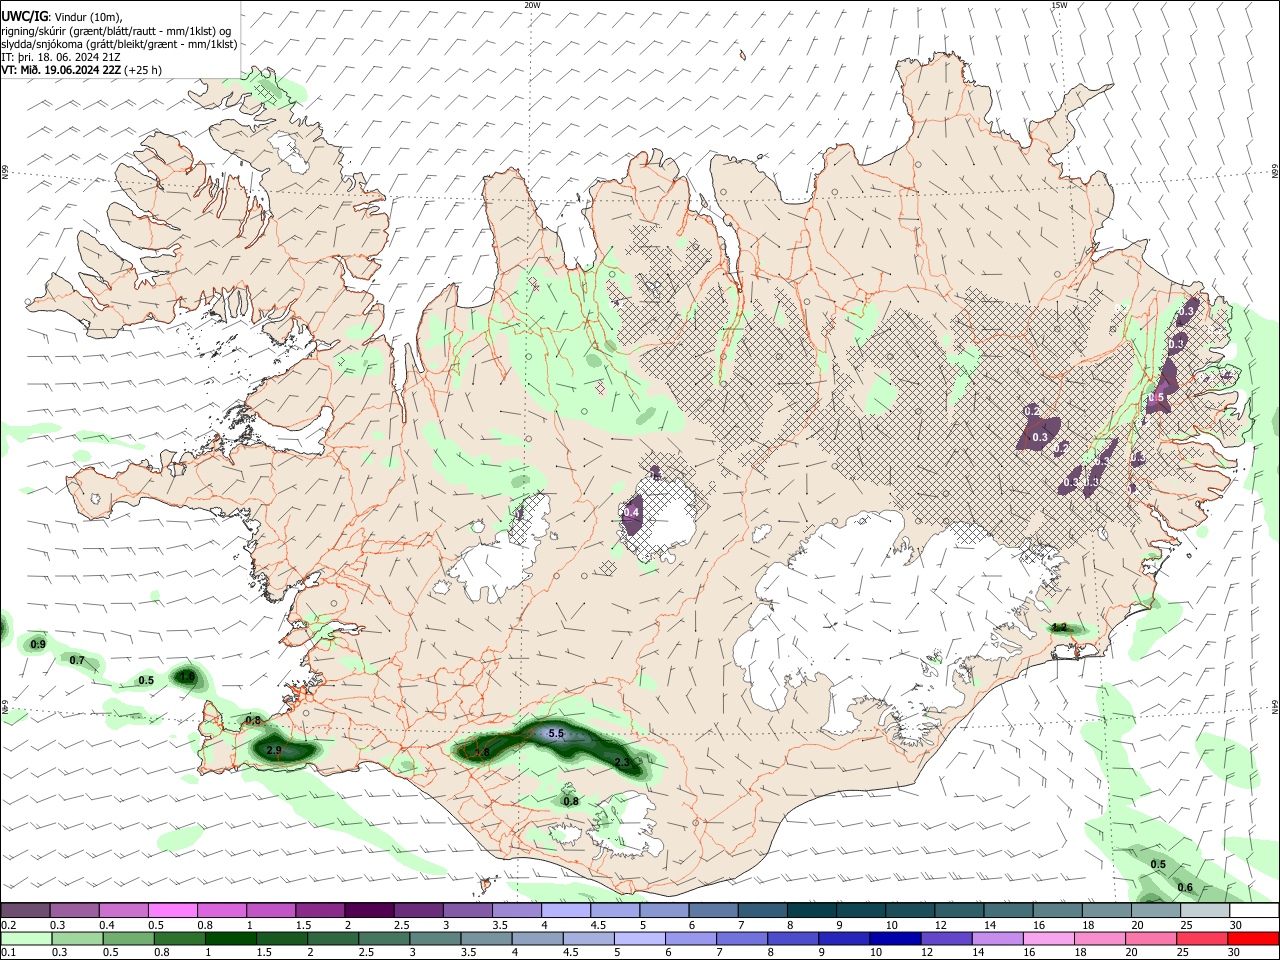Image resolution: width=1280 pixels, height=960 pixels.
Task: Click the medium green swatch starting at 0.5 in lower scale
Action: [128, 938]
